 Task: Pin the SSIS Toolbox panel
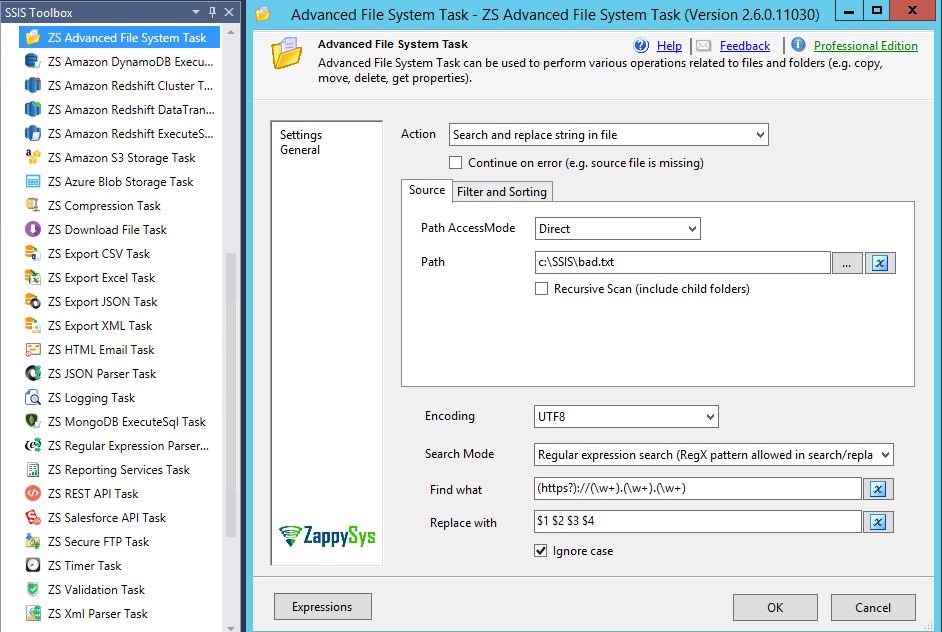(x=212, y=12)
